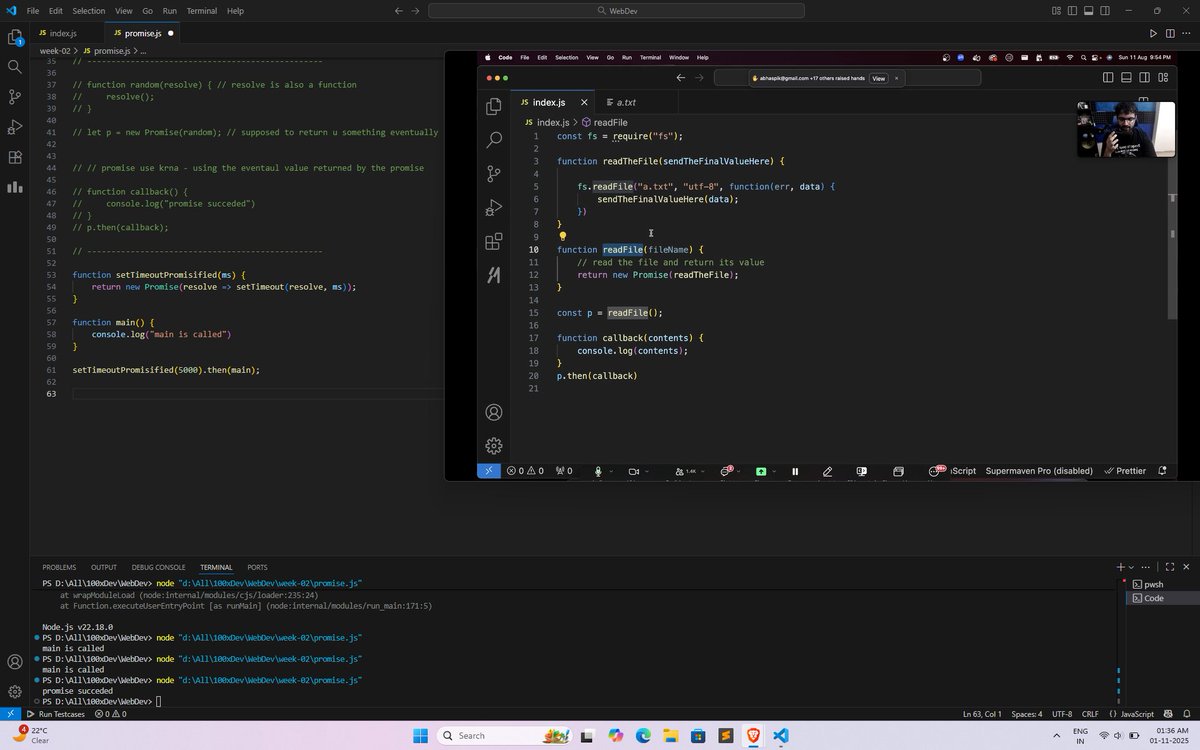This screenshot has width=1200, height=750.
Task: Switch to the PROBLEMS panel tab
Action: [x=59, y=567]
